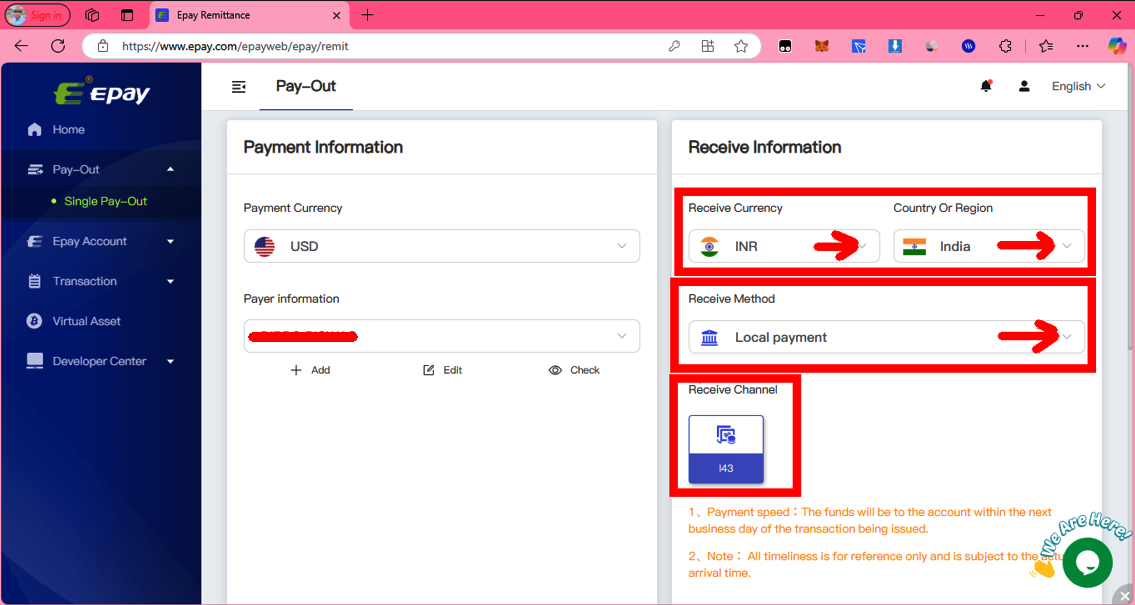Open Payment Currency USD dropdown
Viewport: 1135px width, 605px height.
442,246
